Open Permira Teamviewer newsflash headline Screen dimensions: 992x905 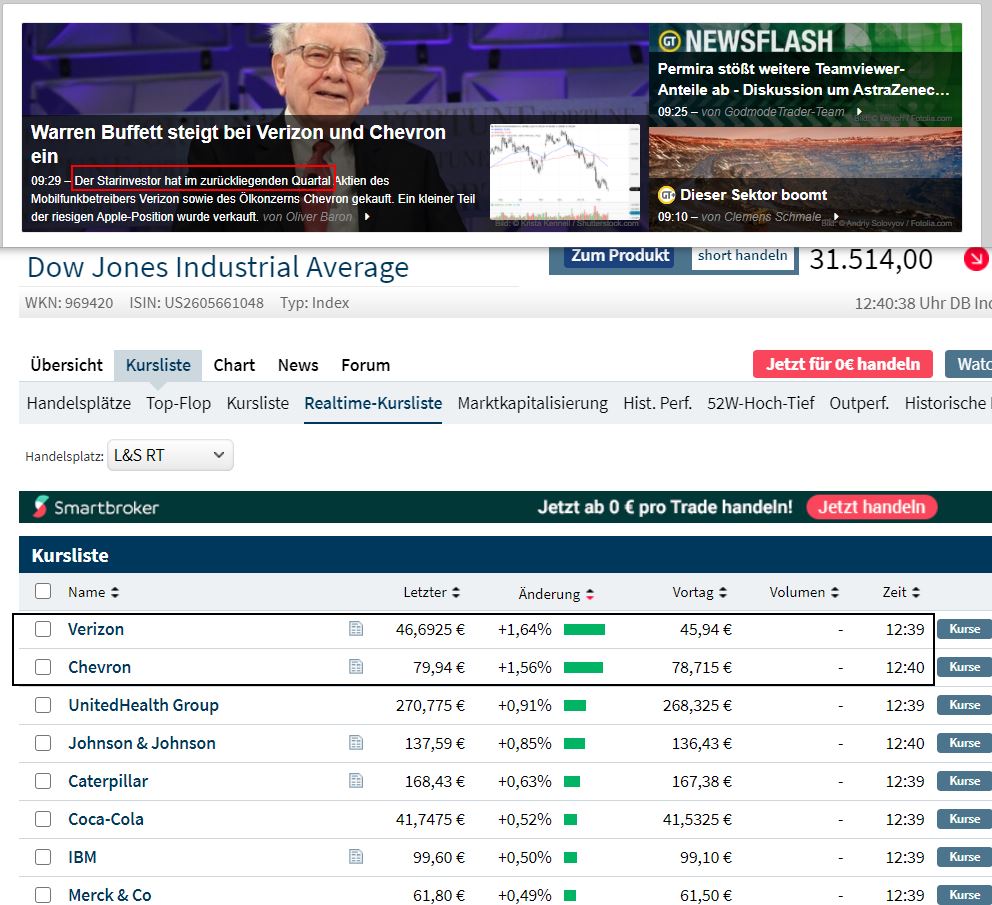[803, 79]
